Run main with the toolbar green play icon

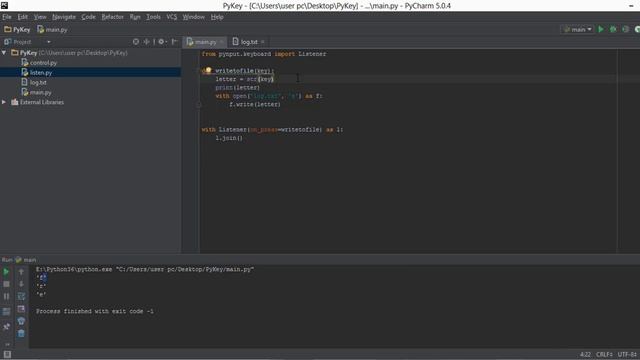600,29
